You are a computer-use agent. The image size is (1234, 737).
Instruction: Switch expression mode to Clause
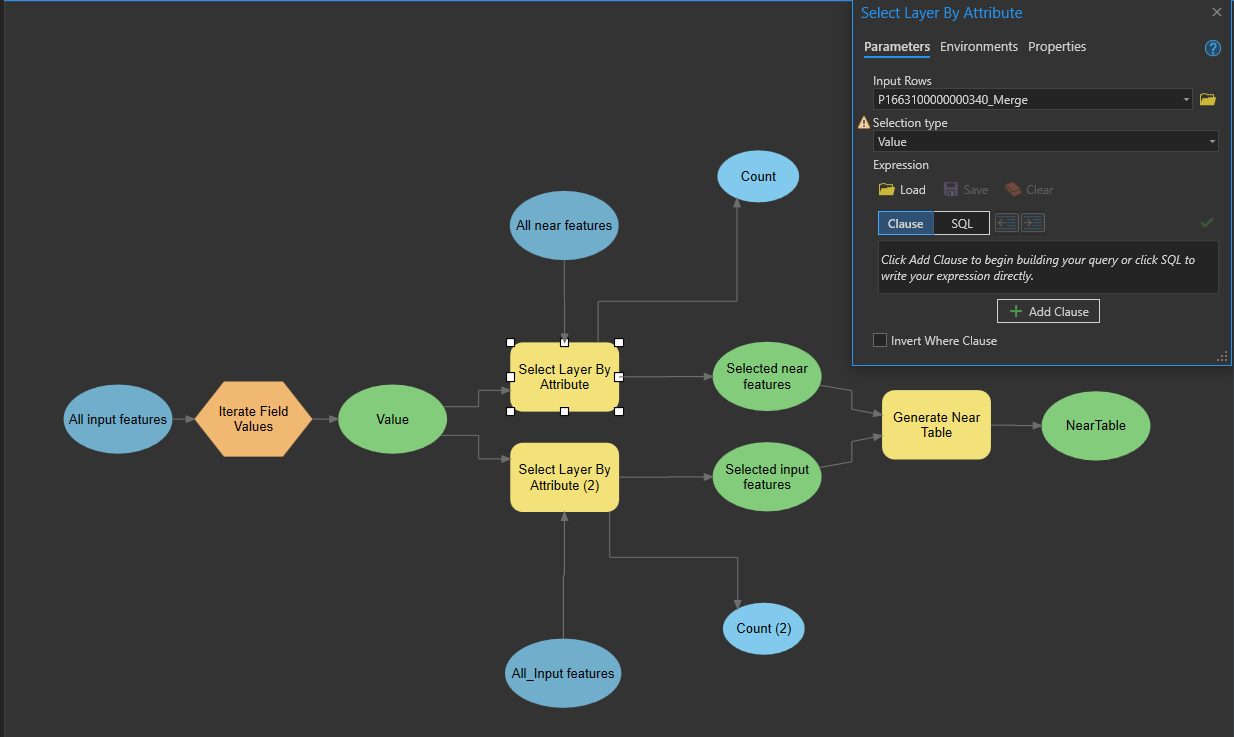pyautogui.click(x=906, y=223)
